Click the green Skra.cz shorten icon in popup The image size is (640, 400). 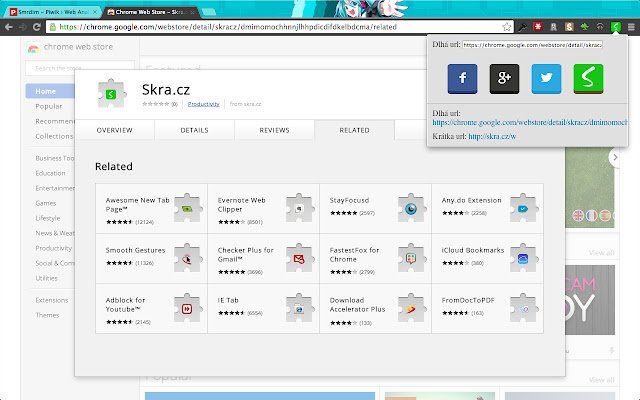pyautogui.click(x=588, y=79)
